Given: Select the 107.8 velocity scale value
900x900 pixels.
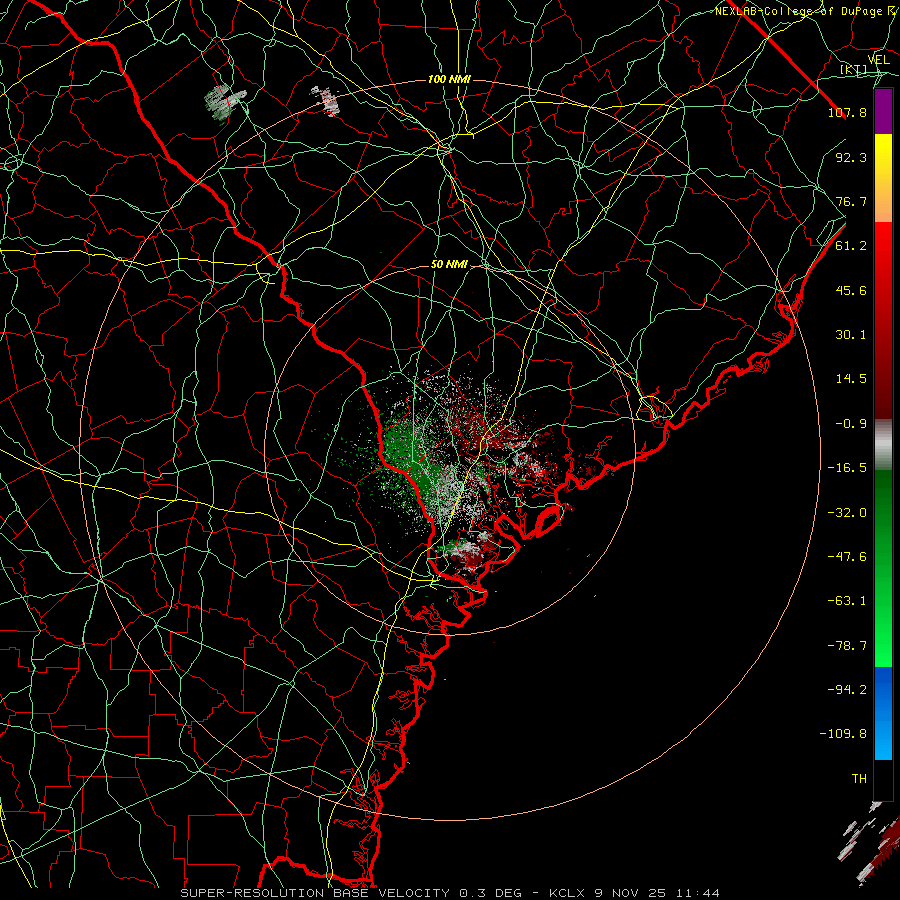Looking at the screenshot, I should (x=847, y=112).
